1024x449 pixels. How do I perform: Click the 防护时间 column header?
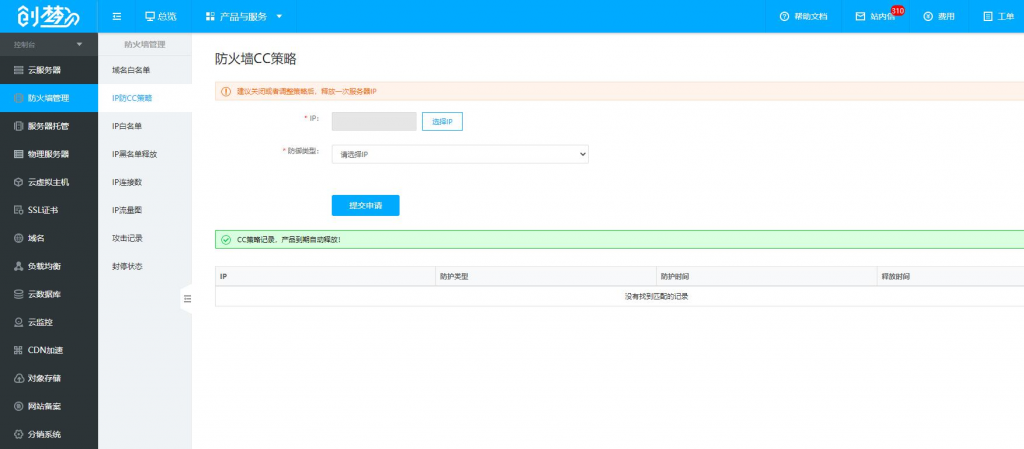(x=767, y=276)
